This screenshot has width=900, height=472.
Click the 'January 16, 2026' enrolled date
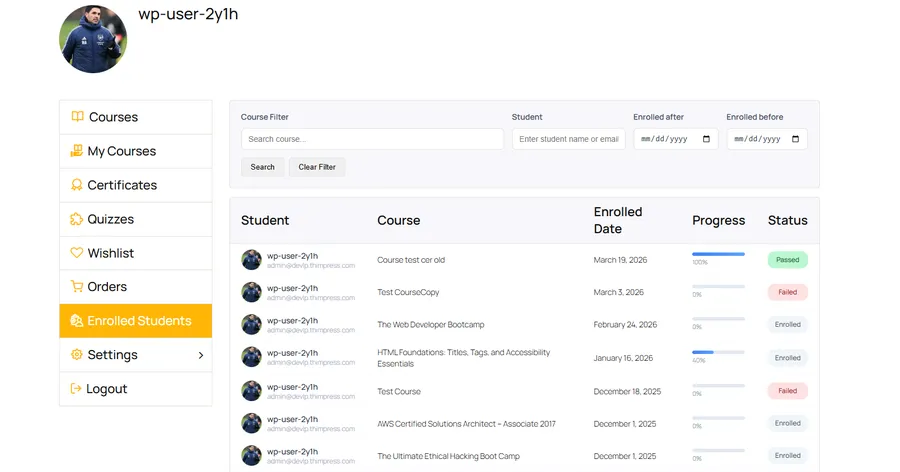623,358
